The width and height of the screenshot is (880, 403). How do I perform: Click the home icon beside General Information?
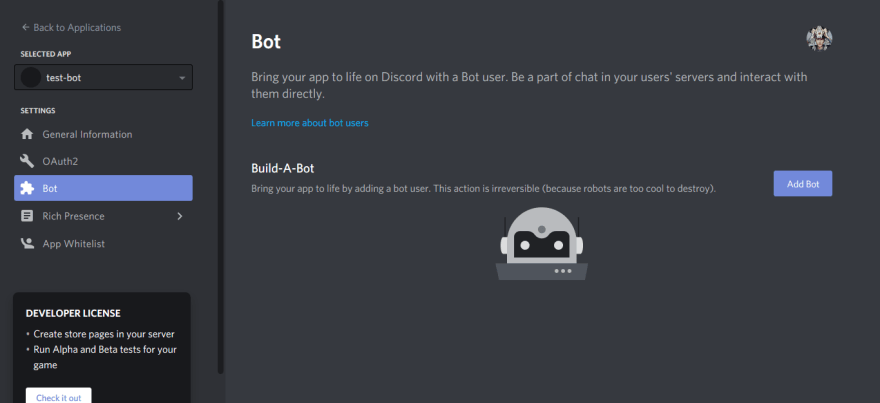[x=27, y=134]
